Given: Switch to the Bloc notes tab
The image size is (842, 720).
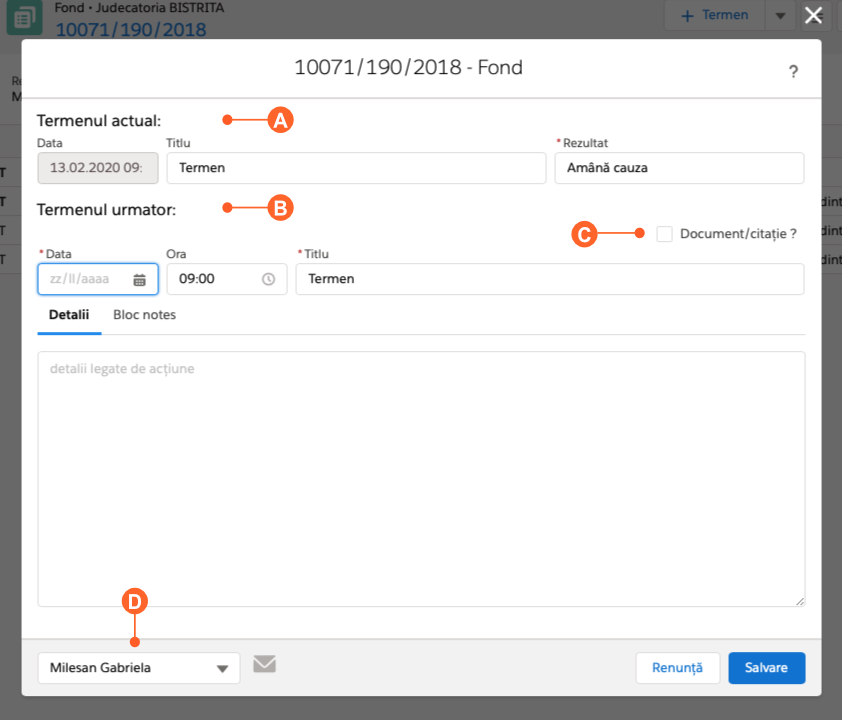Looking at the screenshot, I should 144,315.
